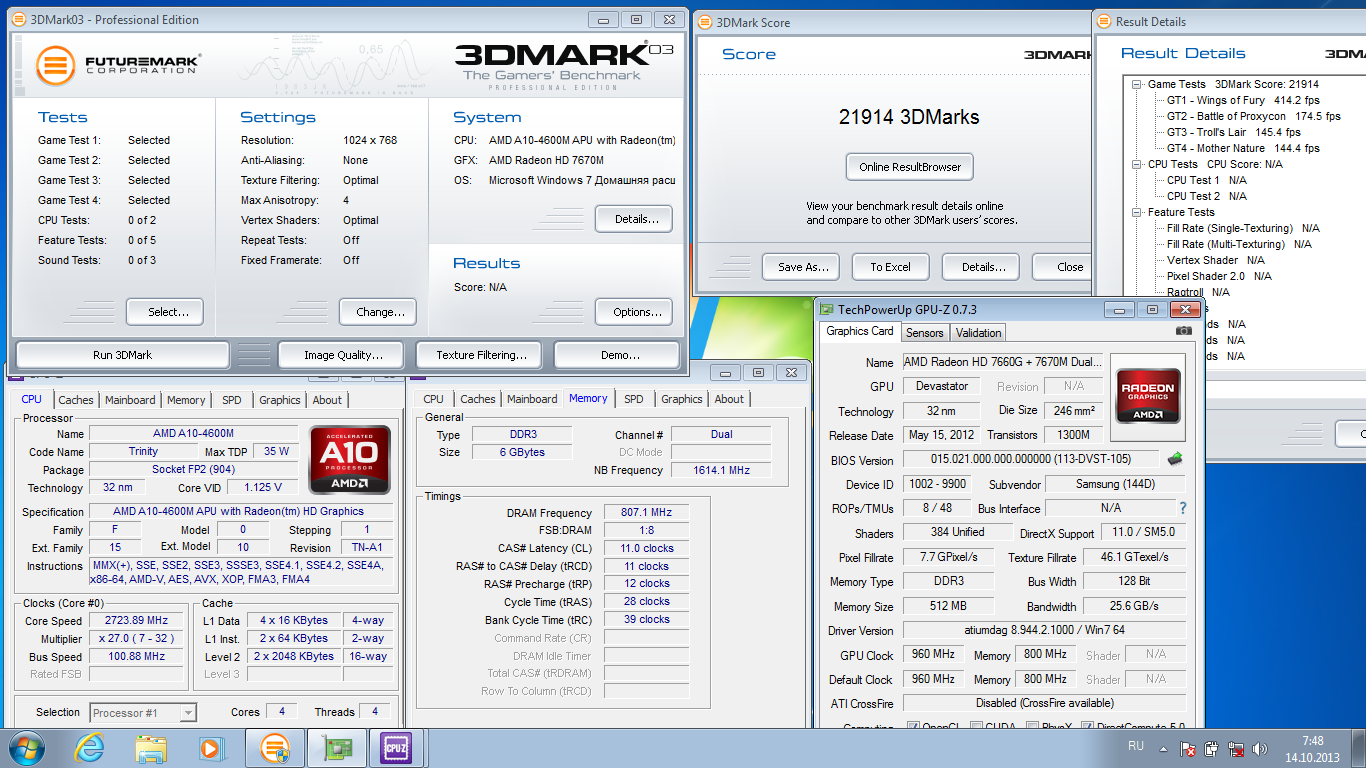The image size is (1366, 768).
Task: Click the network tray icon
Action: click(1237, 747)
